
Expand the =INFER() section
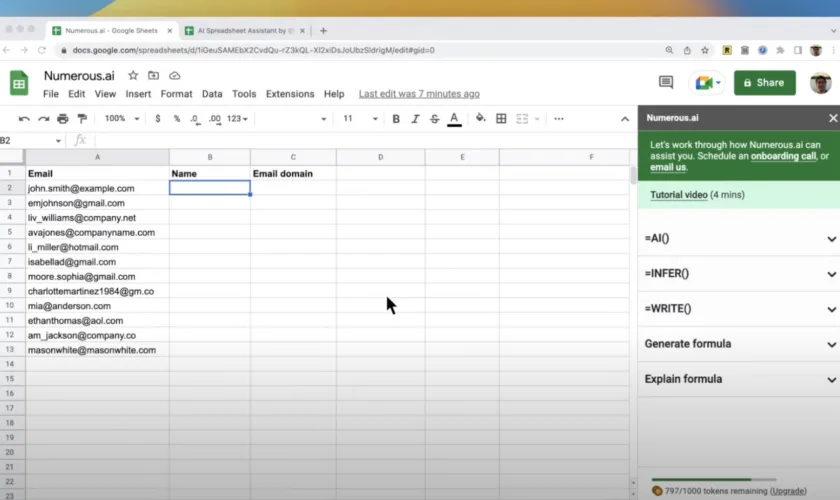(739, 274)
